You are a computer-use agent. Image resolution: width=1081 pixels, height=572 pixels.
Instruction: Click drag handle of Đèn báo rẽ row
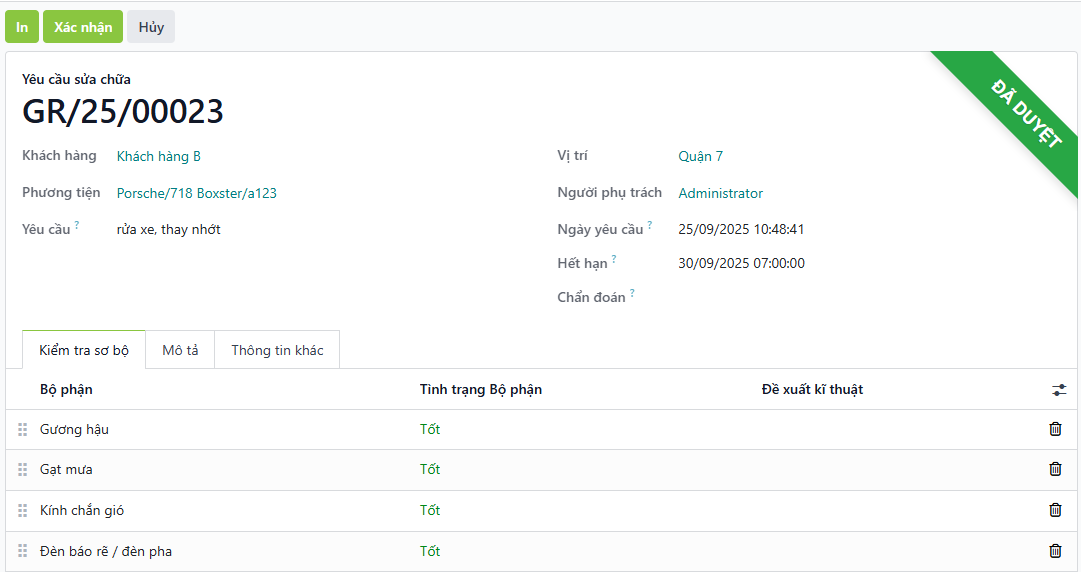pos(23,551)
